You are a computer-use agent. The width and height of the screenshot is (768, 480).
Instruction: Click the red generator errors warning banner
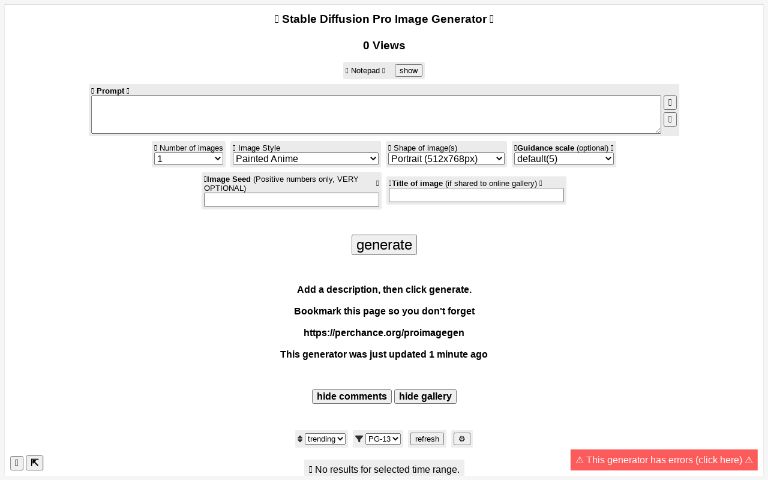[664, 460]
